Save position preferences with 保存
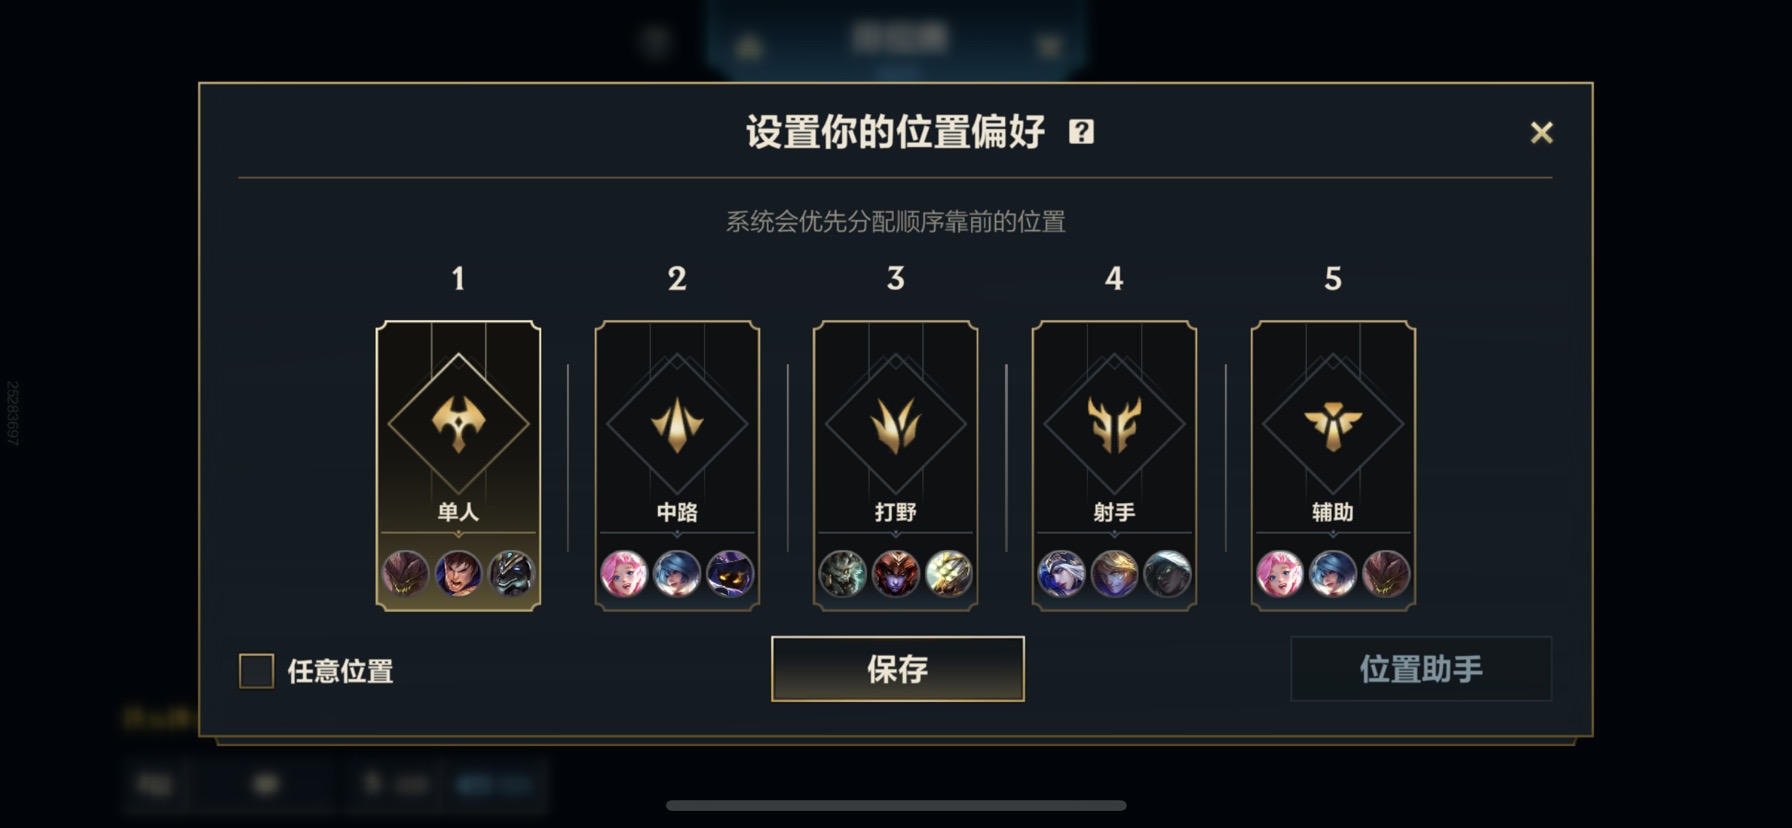The width and height of the screenshot is (1792, 828). pos(898,669)
